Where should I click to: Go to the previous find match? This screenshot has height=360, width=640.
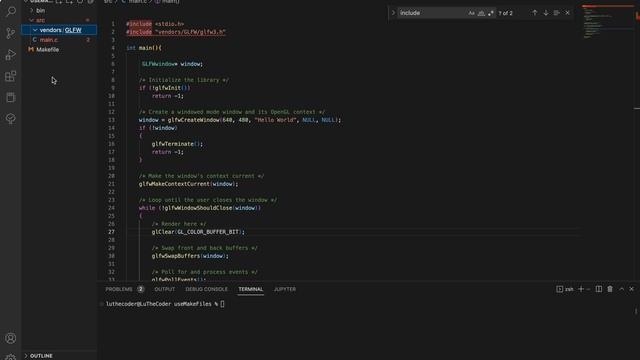point(535,13)
